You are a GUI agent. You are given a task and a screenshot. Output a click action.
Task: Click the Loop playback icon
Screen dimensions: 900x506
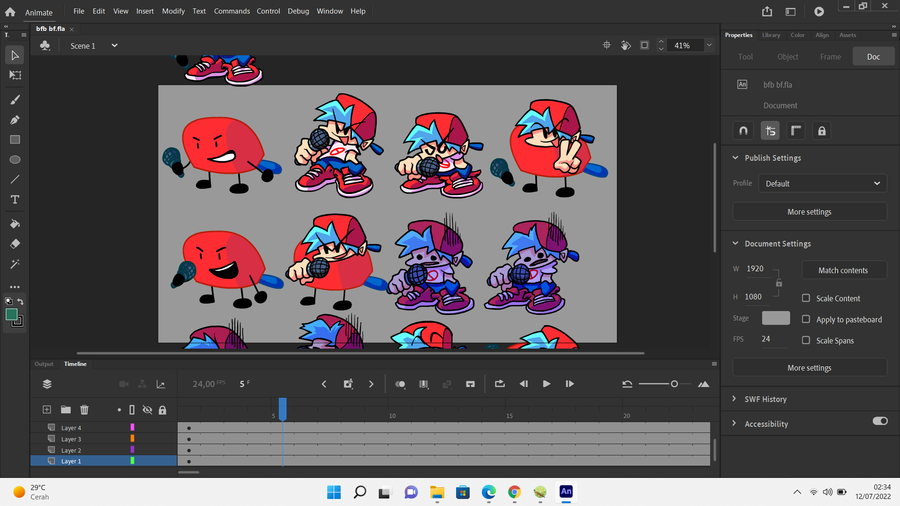coord(500,384)
